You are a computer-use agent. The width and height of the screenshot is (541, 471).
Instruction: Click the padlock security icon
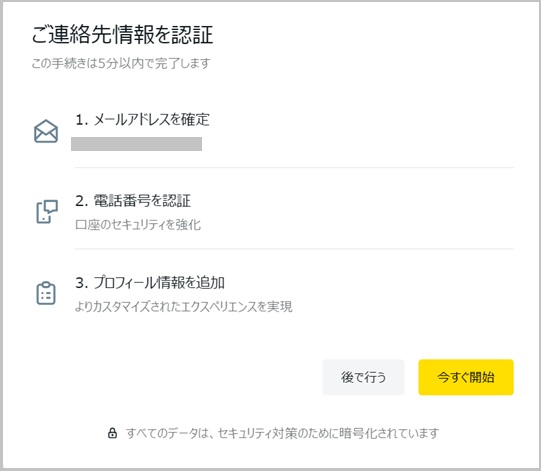click(112, 433)
